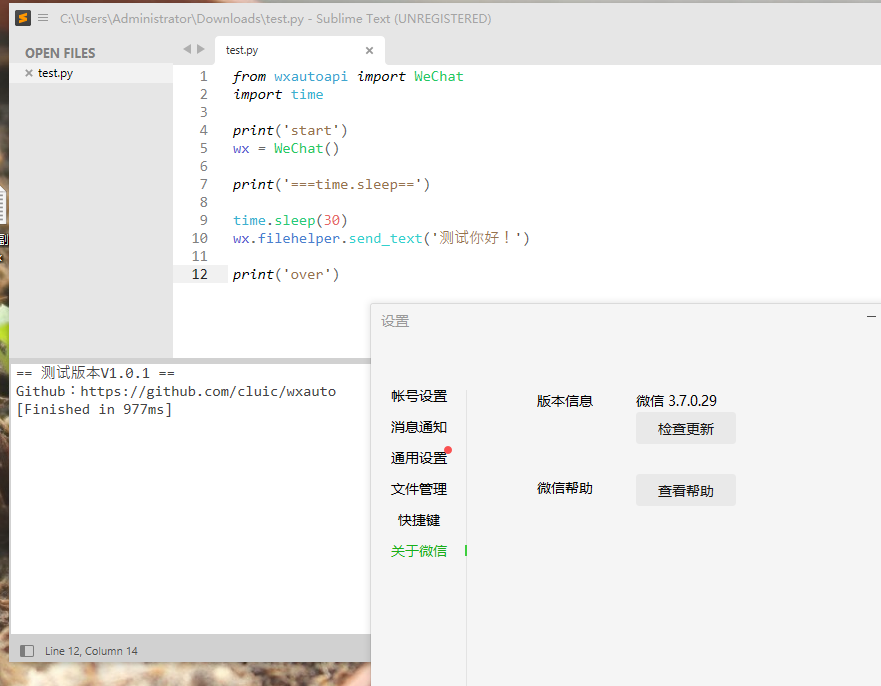
Task: Open the 帐号设置 settings section
Action: (419, 396)
